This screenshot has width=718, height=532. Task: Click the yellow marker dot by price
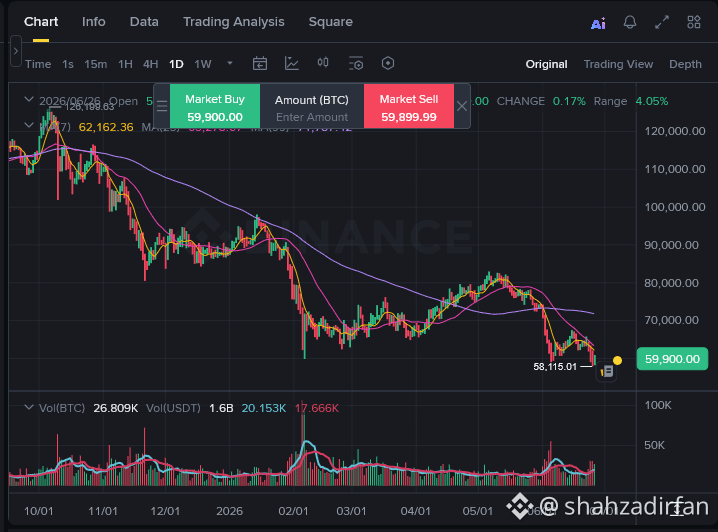(x=617, y=361)
